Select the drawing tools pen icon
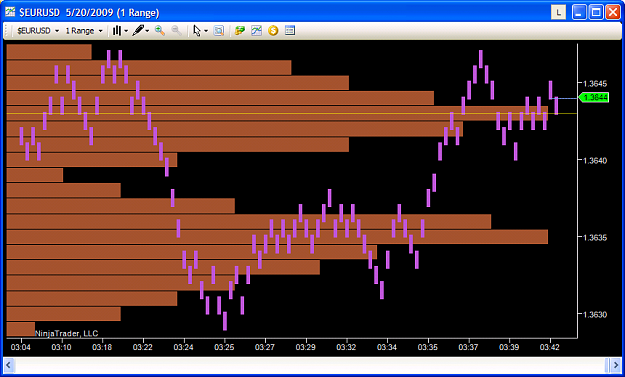 coord(138,31)
